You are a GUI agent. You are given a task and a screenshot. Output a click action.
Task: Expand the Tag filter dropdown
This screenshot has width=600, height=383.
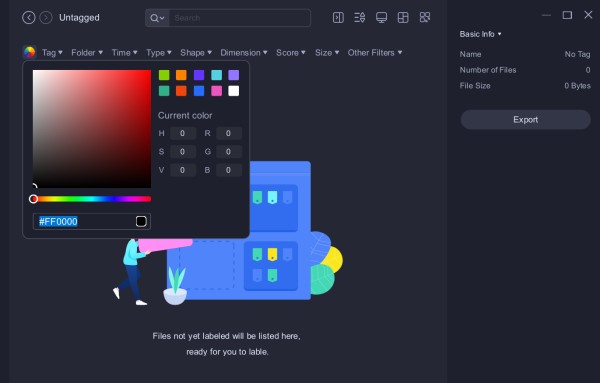coord(52,52)
